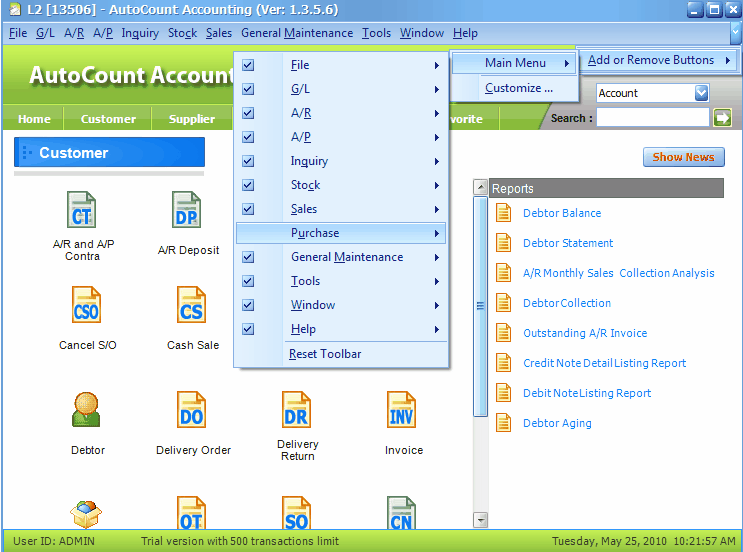Open the Delivery Order icon
This screenshot has height=552, width=743.
191,410
